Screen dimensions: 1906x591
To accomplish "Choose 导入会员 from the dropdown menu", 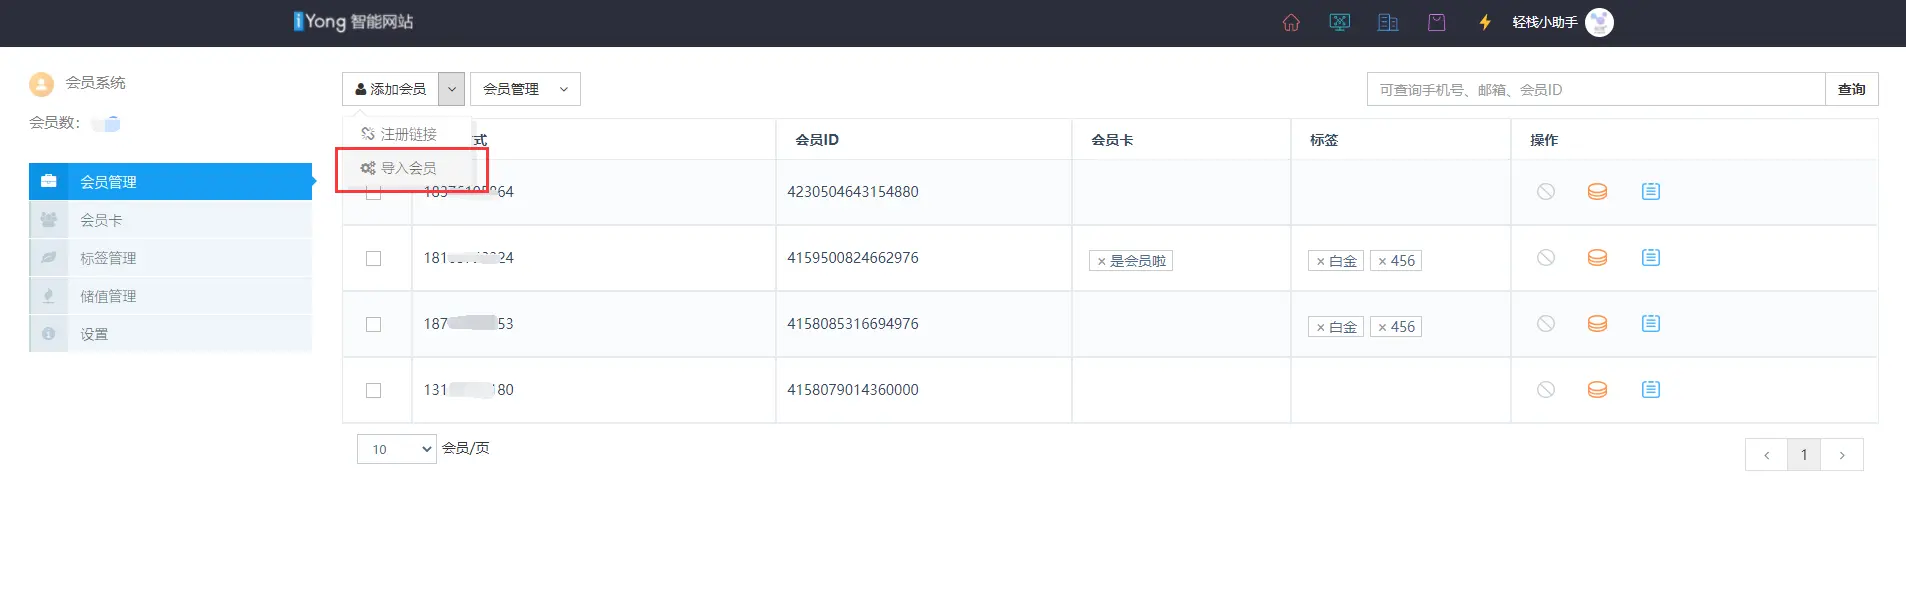I will pos(409,168).
